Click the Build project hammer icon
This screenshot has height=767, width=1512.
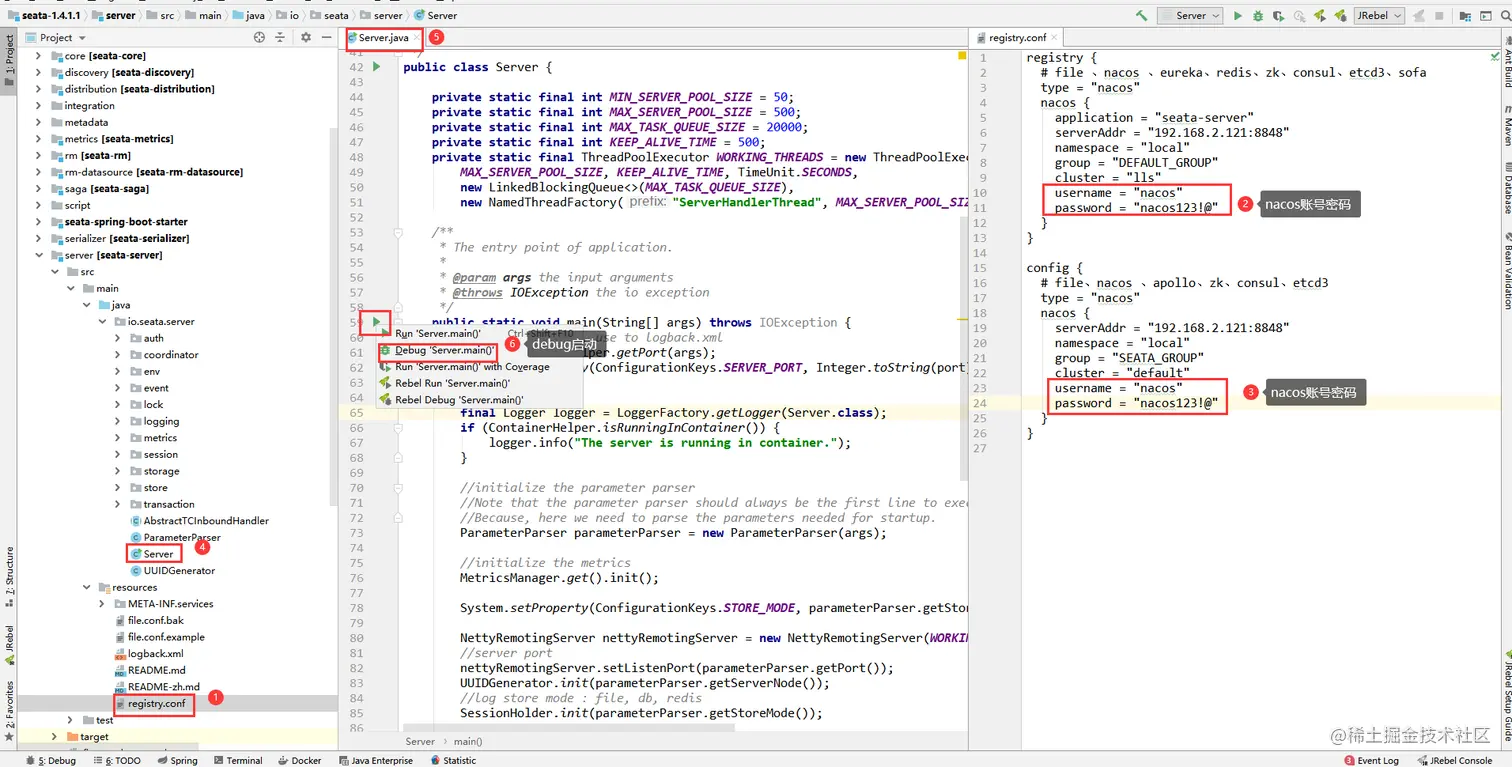click(1141, 16)
